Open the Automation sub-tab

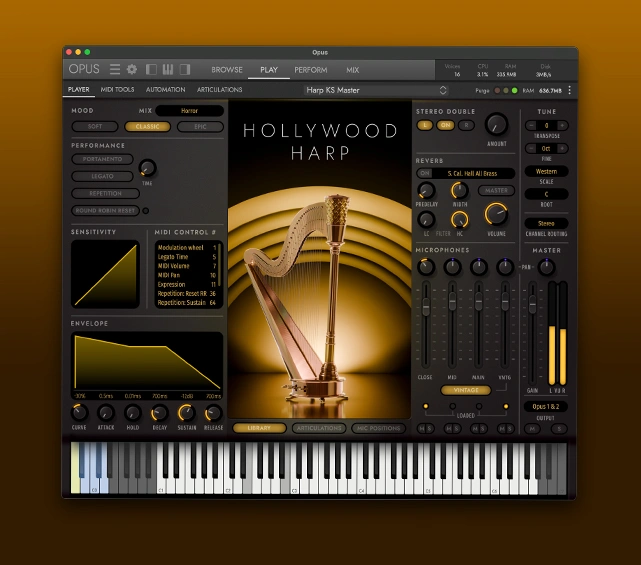click(x=166, y=90)
